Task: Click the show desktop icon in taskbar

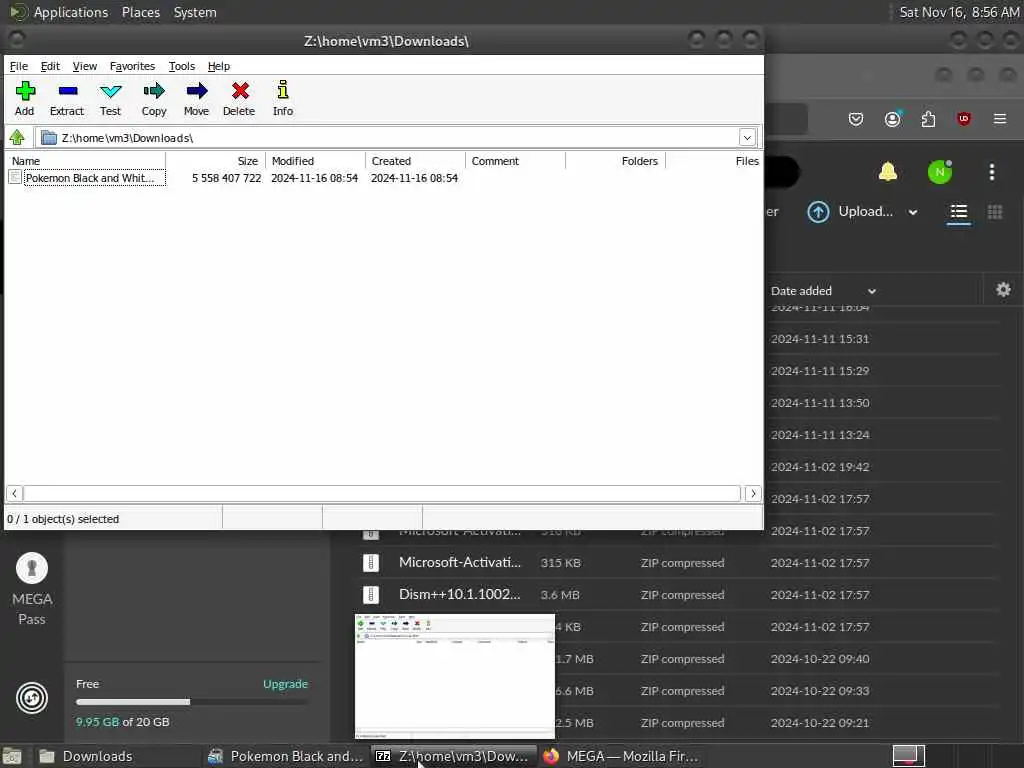Action: pyautogui.click(x=12, y=756)
